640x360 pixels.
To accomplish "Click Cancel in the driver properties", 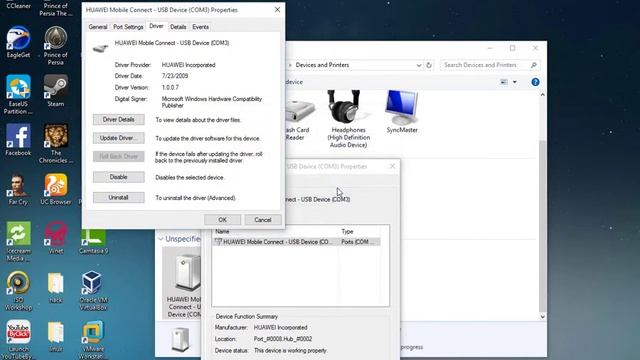I will point(263,220).
